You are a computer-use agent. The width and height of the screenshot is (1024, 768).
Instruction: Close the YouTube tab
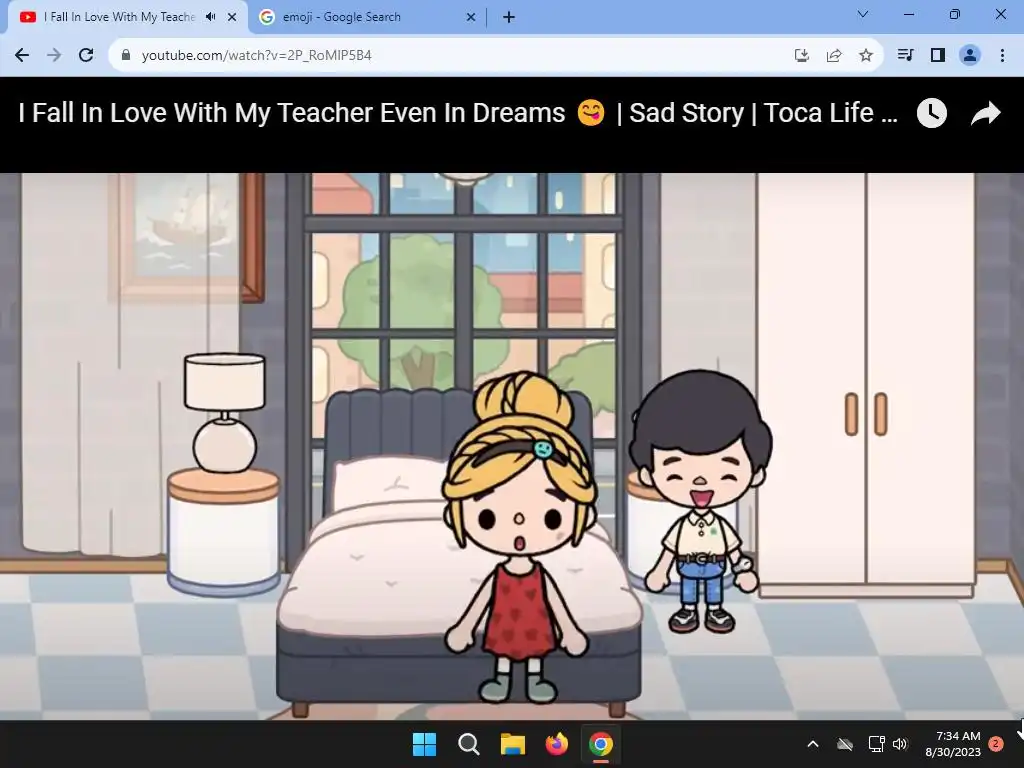pos(232,17)
